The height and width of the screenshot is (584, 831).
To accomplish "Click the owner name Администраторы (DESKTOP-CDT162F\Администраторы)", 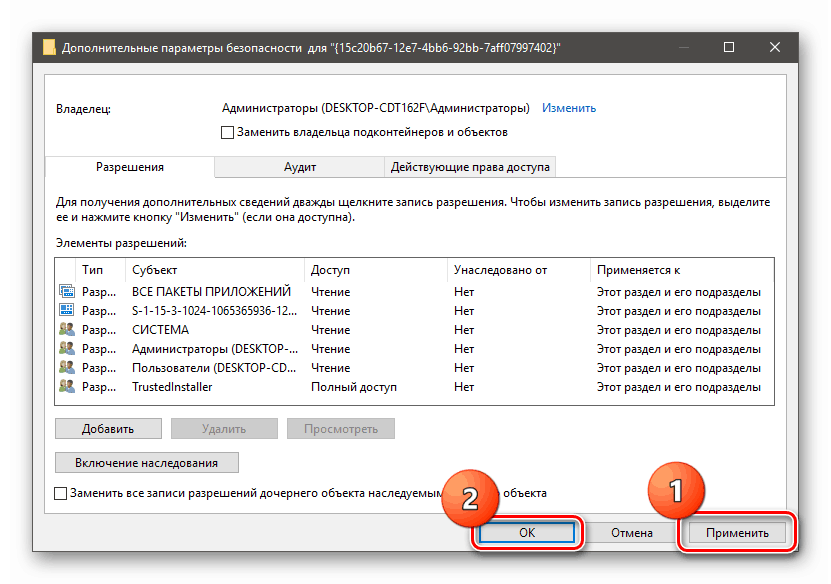I will click(375, 108).
